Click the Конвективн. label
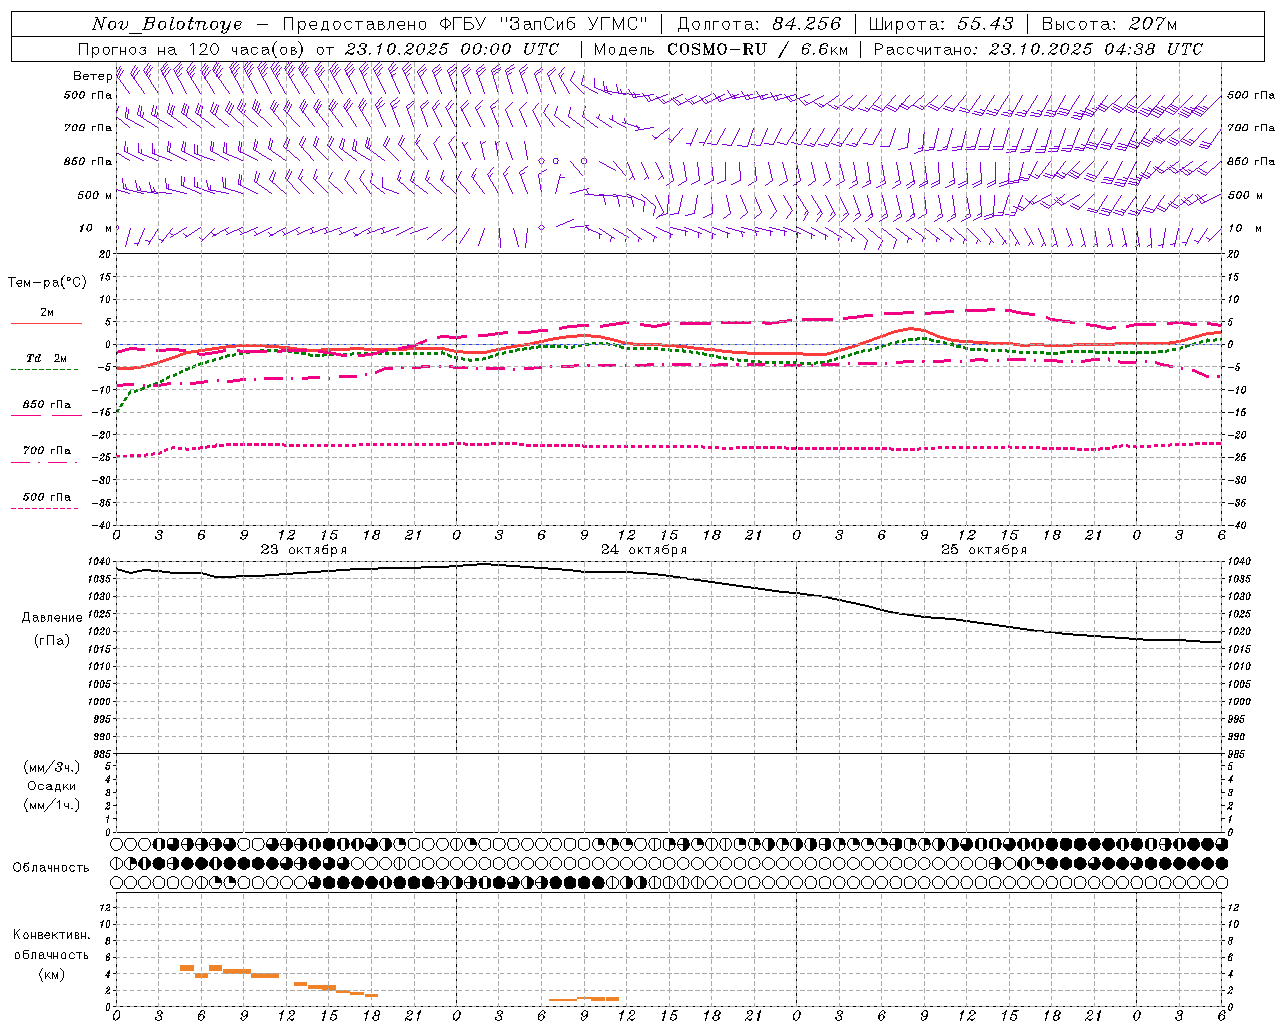This screenshot has height=1024, width=1280. (52, 935)
